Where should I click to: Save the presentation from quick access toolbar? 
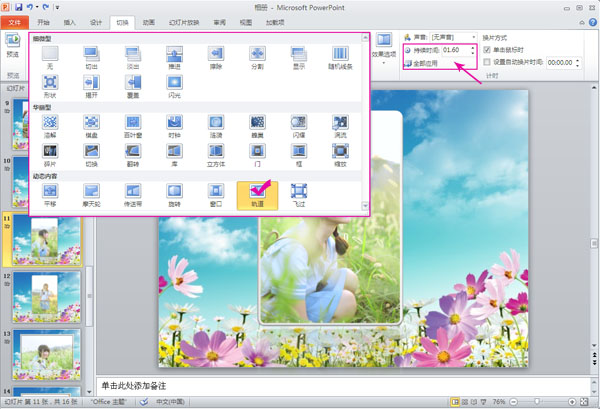(x=18, y=7)
